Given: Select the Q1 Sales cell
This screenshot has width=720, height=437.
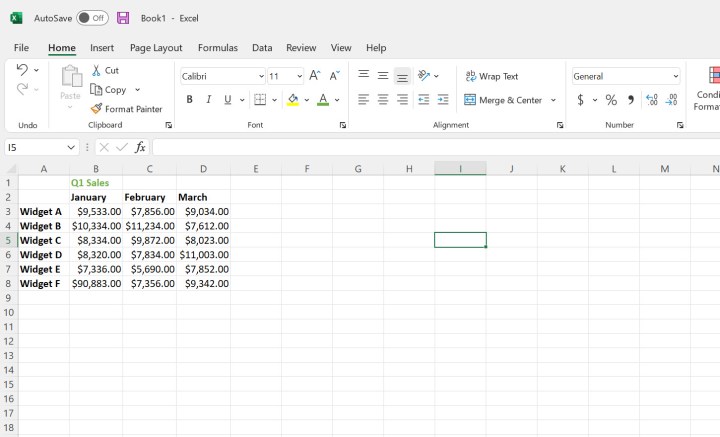Looking at the screenshot, I should (x=95, y=183).
